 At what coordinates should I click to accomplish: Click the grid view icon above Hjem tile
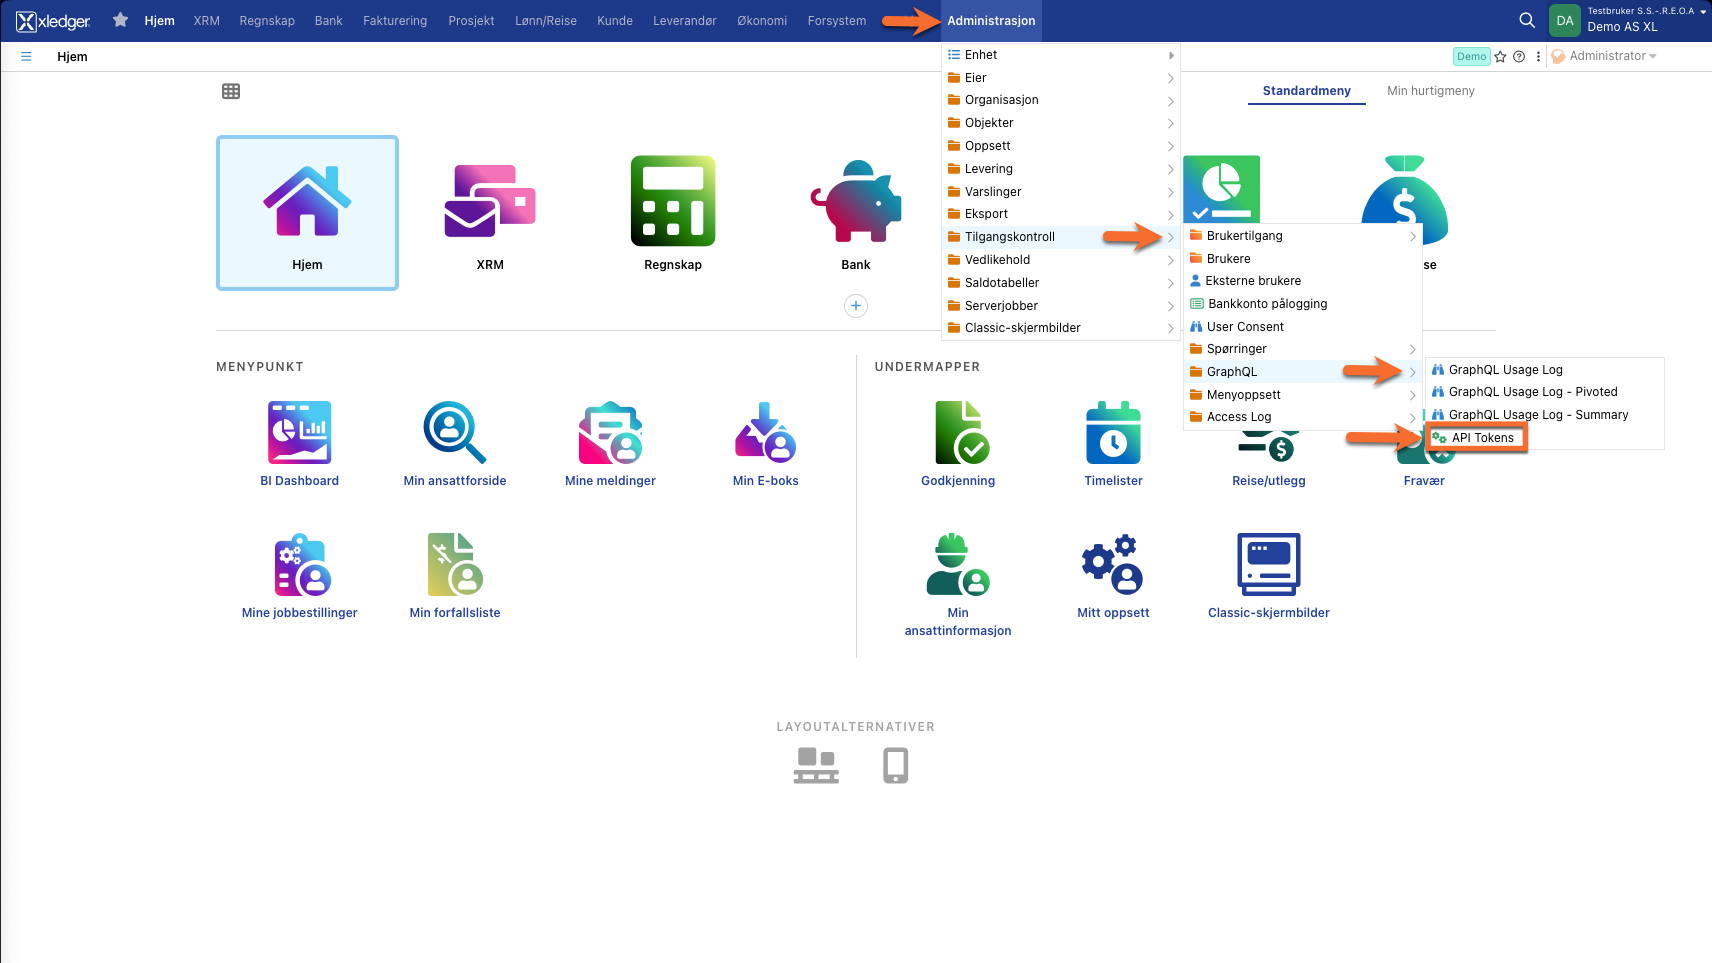coord(231,91)
